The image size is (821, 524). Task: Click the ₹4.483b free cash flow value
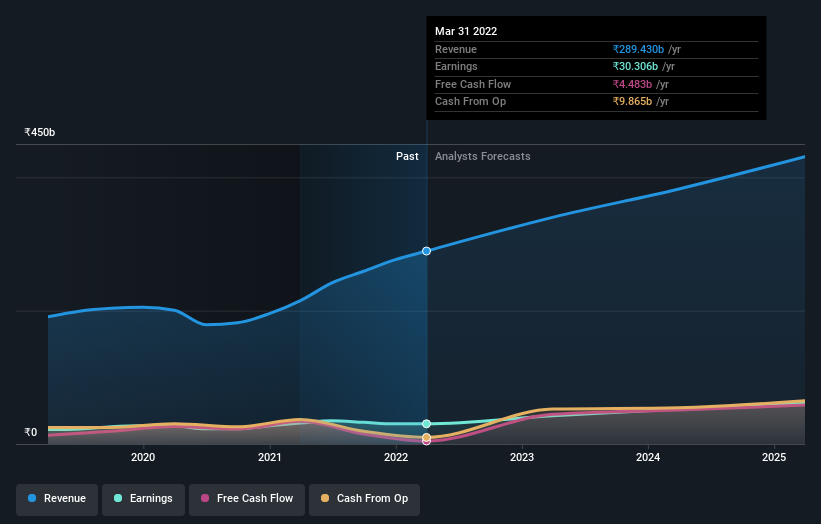tap(633, 84)
